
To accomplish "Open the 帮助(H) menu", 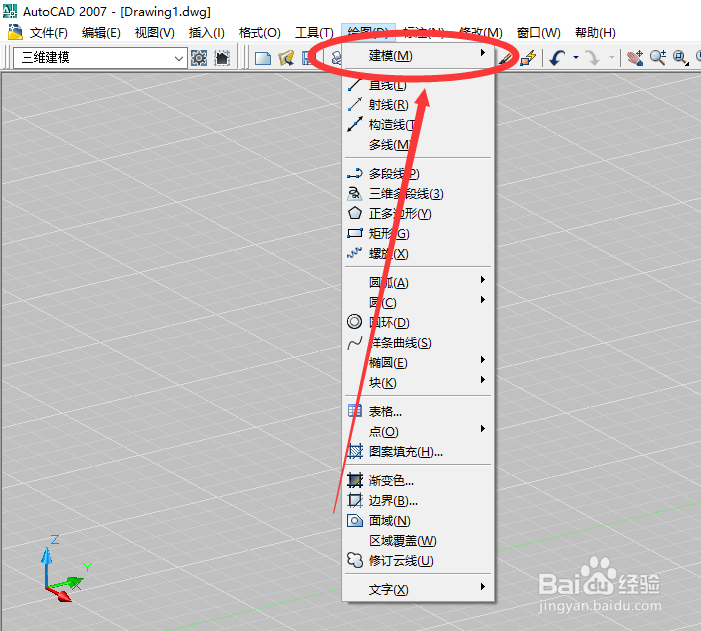I will [595, 33].
